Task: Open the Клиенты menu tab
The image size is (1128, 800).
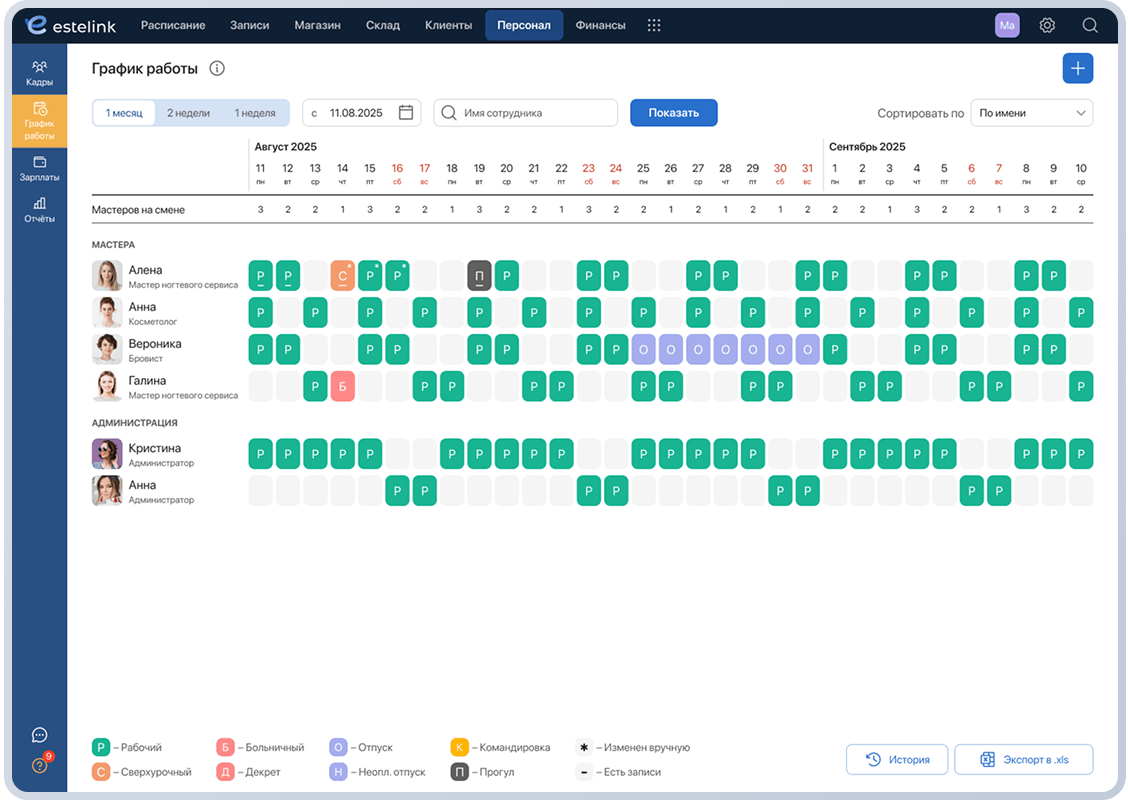Action: point(448,25)
